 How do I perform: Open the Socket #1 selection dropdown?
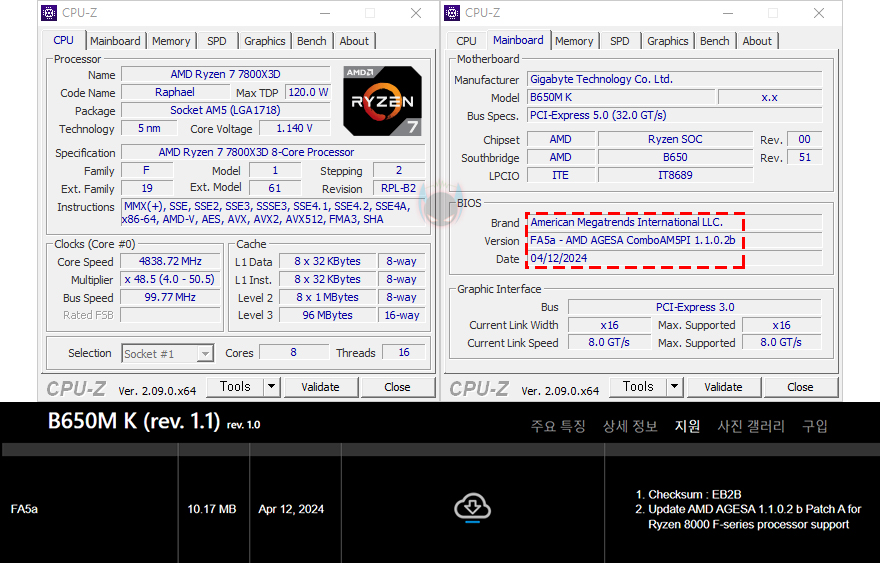pos(167,354)
